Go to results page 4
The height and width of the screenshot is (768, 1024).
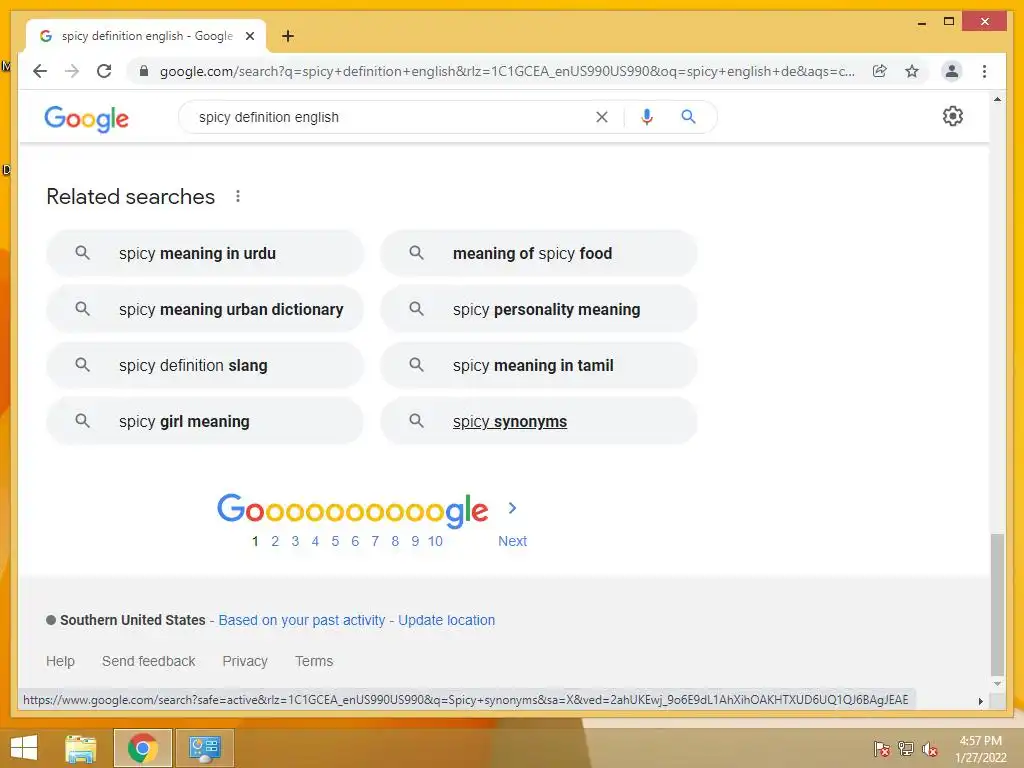[x=315, y=541]
